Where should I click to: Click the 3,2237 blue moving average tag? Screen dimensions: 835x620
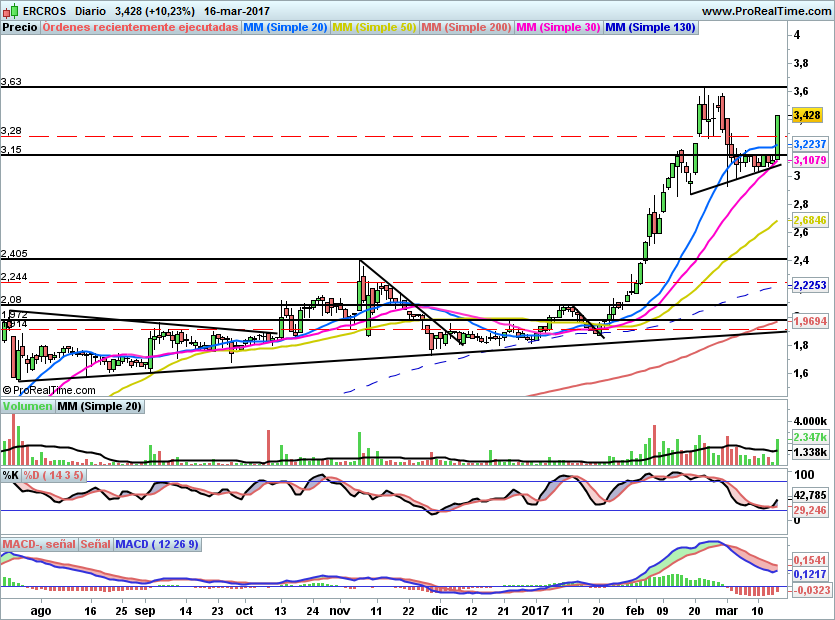[810, 144]
